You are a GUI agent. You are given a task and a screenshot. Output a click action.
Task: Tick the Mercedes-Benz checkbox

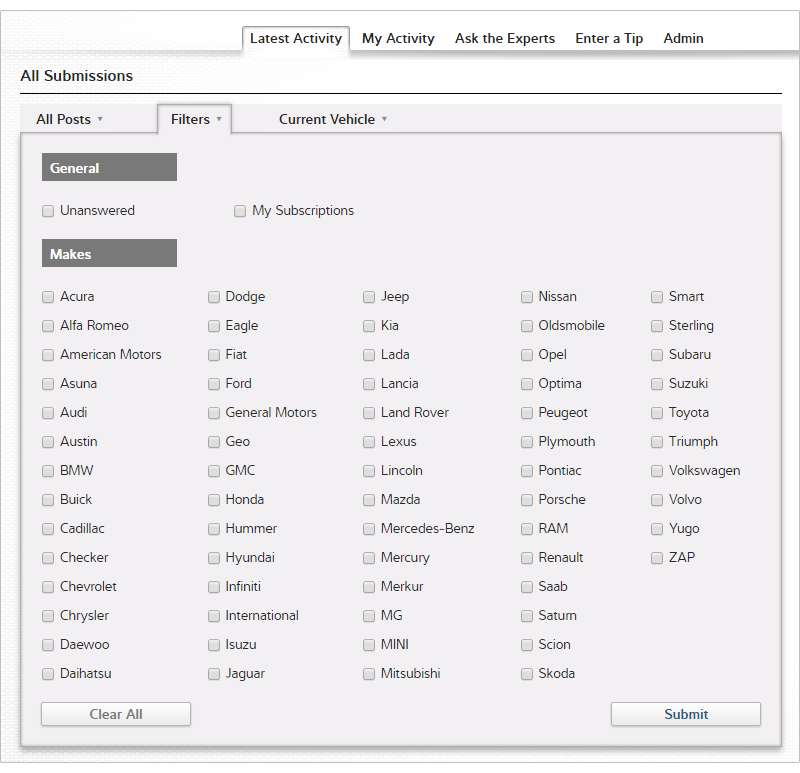369,529
